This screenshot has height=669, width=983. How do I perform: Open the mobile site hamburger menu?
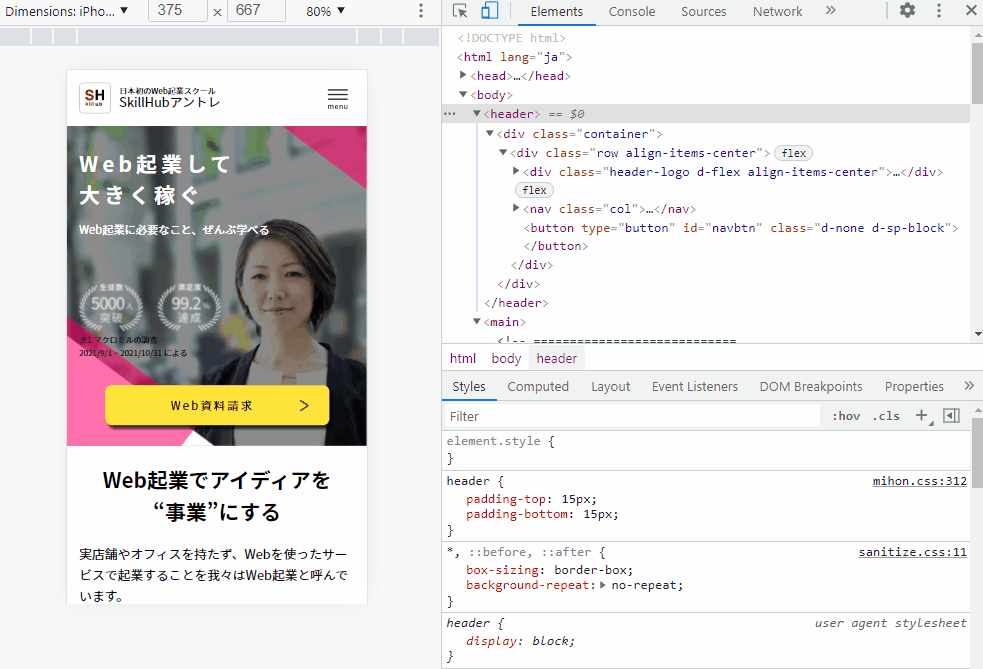(337, 98)
